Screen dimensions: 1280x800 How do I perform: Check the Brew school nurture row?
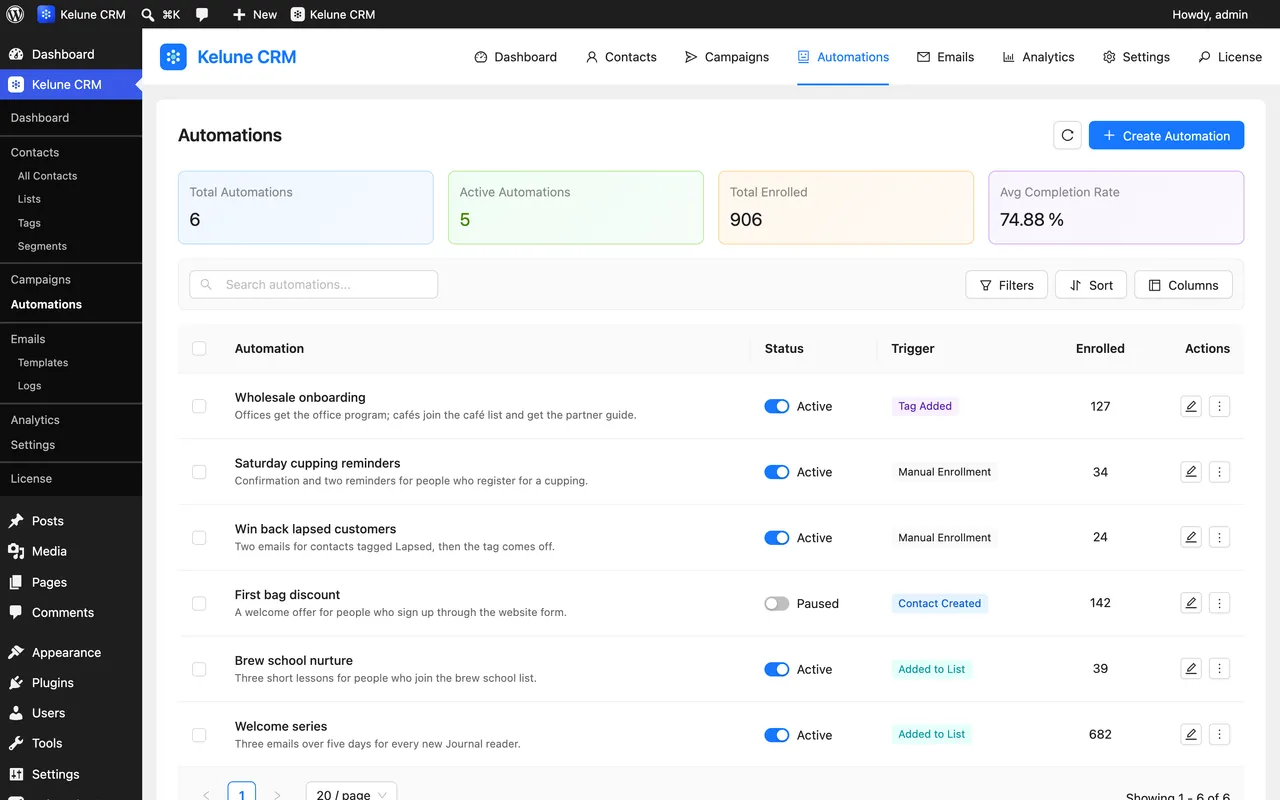pos(199,669)
